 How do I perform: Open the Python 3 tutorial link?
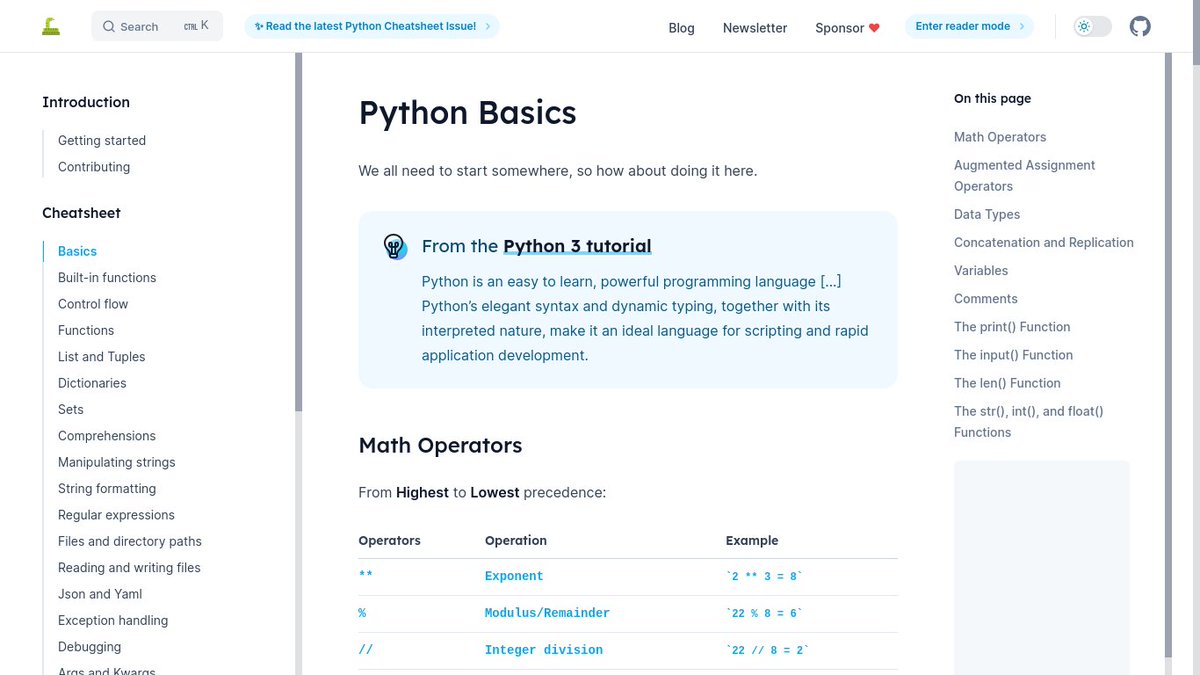click(x=577, y=246)
